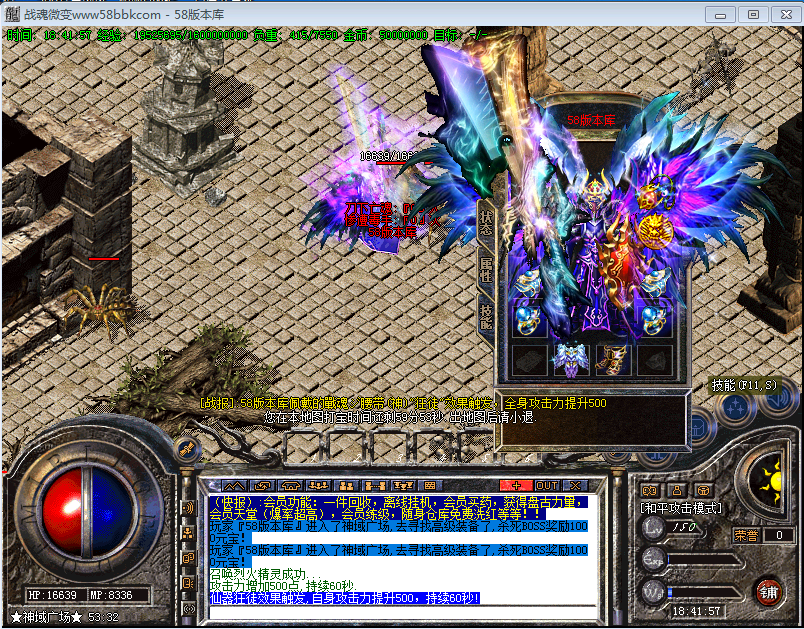
Task: Click the 召唤烈火精灵成功 chat message
Action: pos(266,574)
